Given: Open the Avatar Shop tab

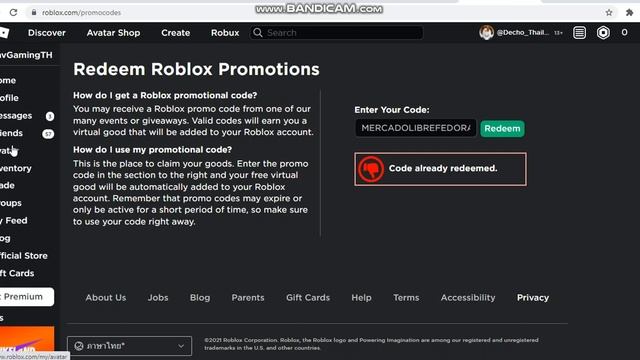Looking at the screenshot, I should (x=113, y=33).
